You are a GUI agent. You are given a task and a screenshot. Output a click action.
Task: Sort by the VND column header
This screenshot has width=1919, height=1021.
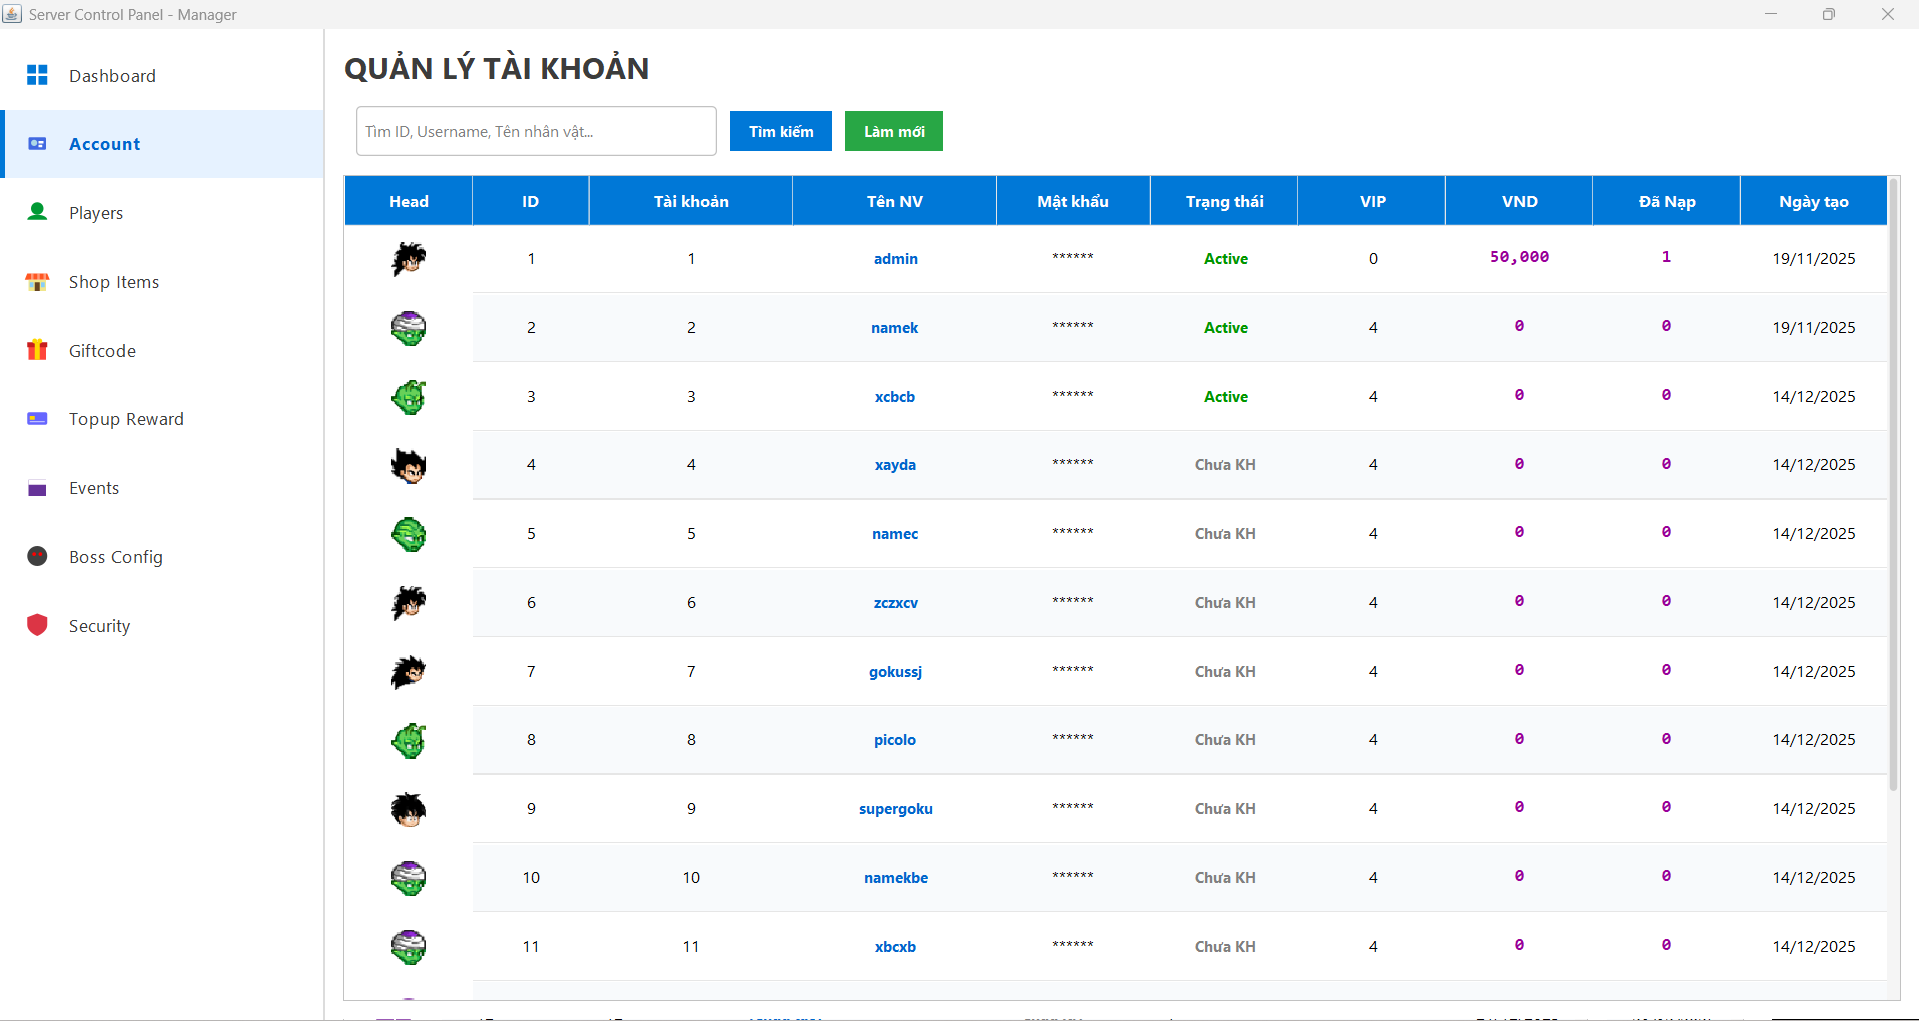[1519, 201]
